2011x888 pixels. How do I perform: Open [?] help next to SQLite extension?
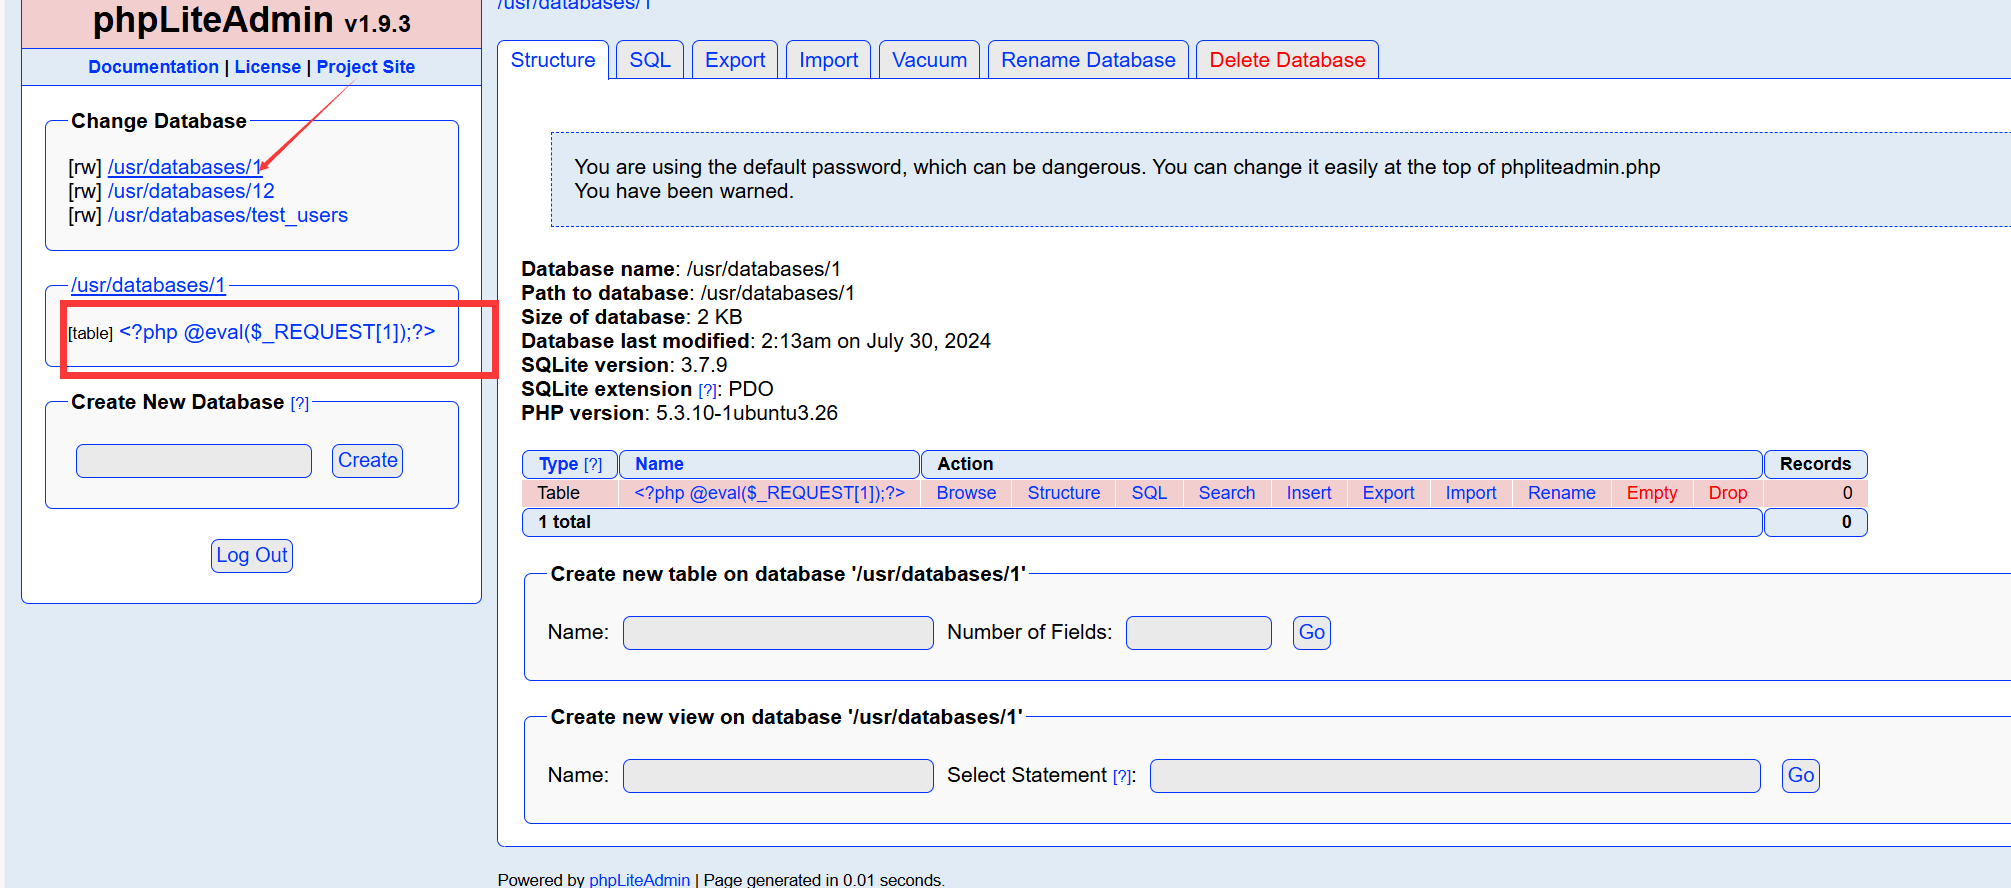pyautogui.click(x=708, y=390)
